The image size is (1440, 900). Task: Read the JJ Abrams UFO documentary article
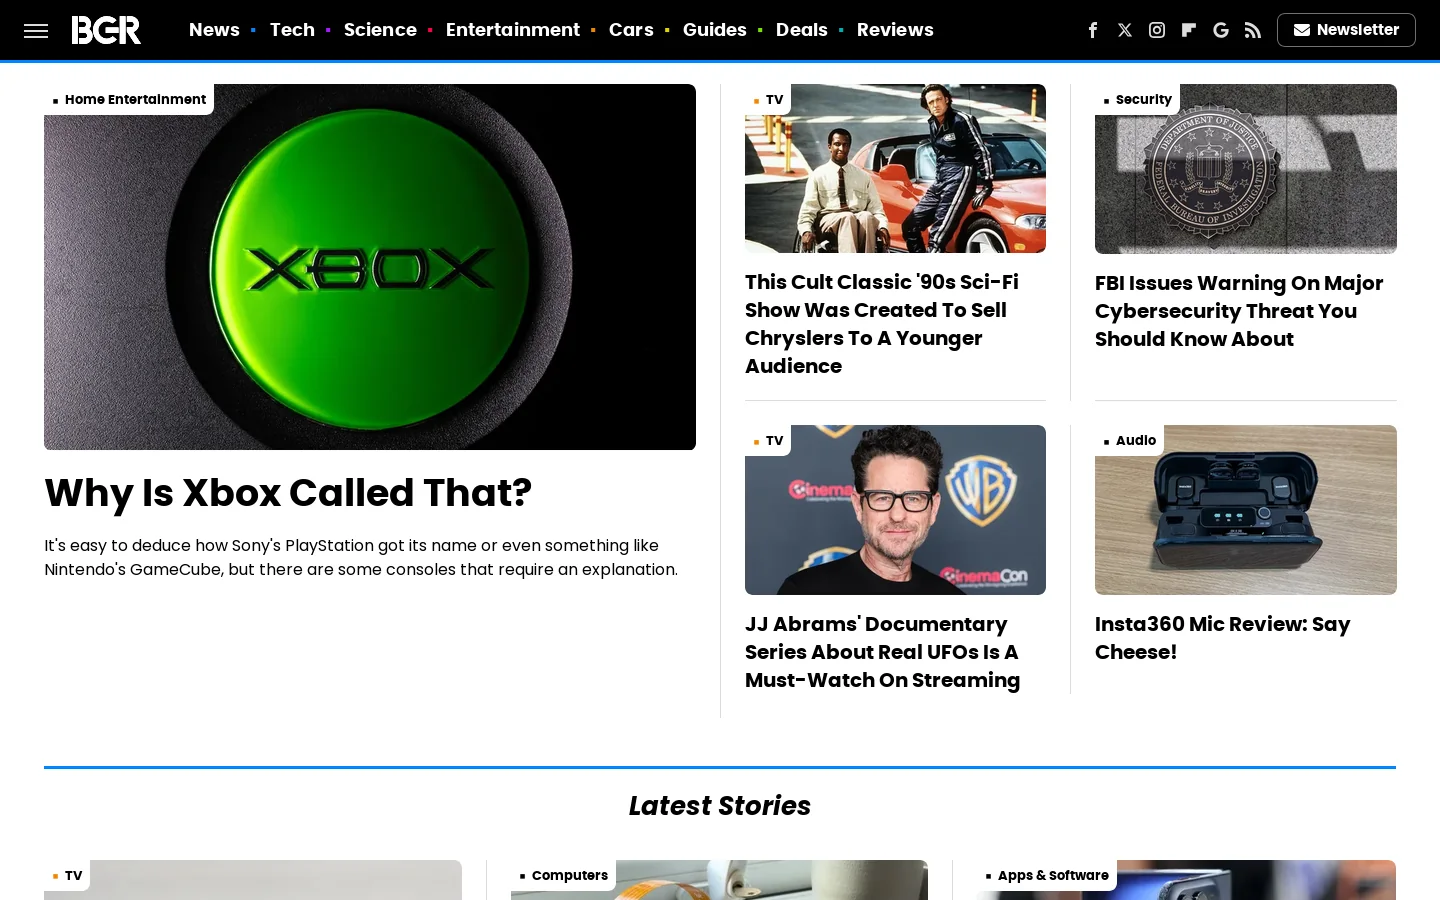(883, 652)
